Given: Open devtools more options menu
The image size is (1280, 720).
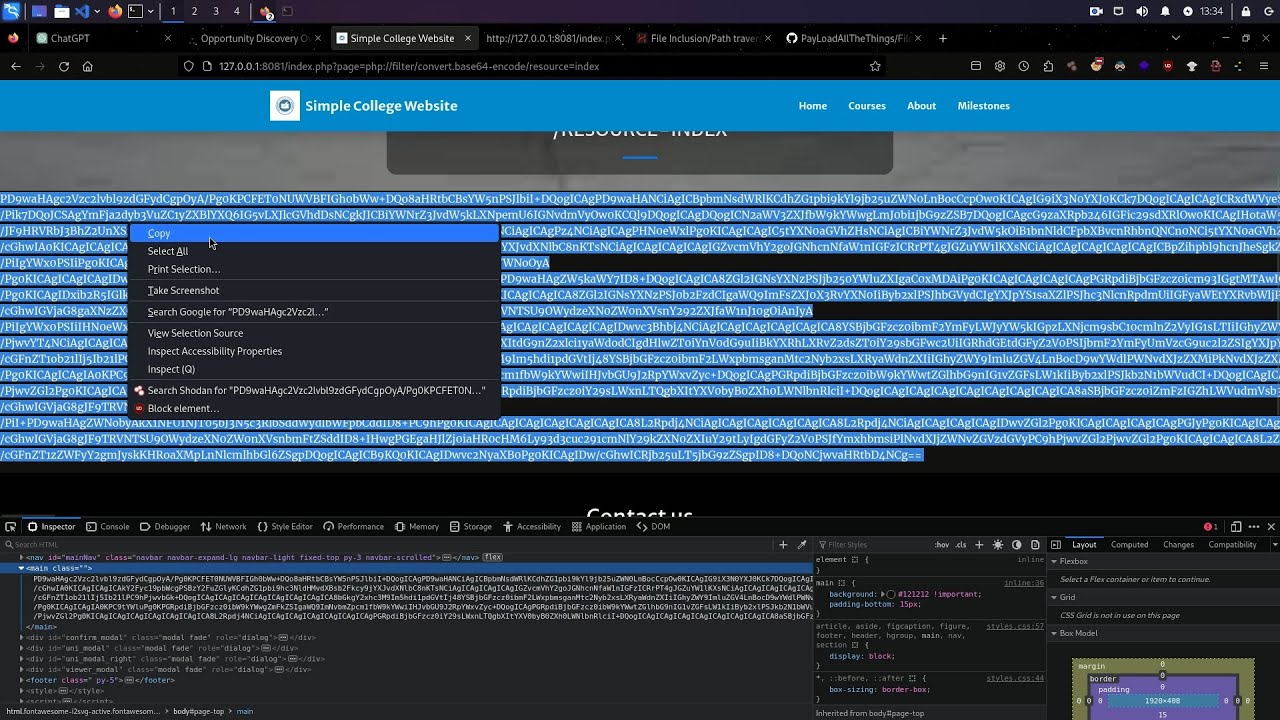Looking at the screenshot, I should (1254, 526).
